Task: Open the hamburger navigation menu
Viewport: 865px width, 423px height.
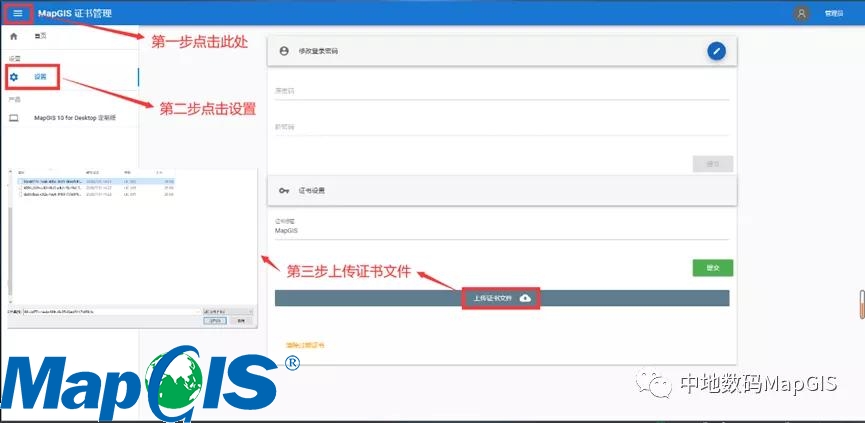Action: coord(18,13)
